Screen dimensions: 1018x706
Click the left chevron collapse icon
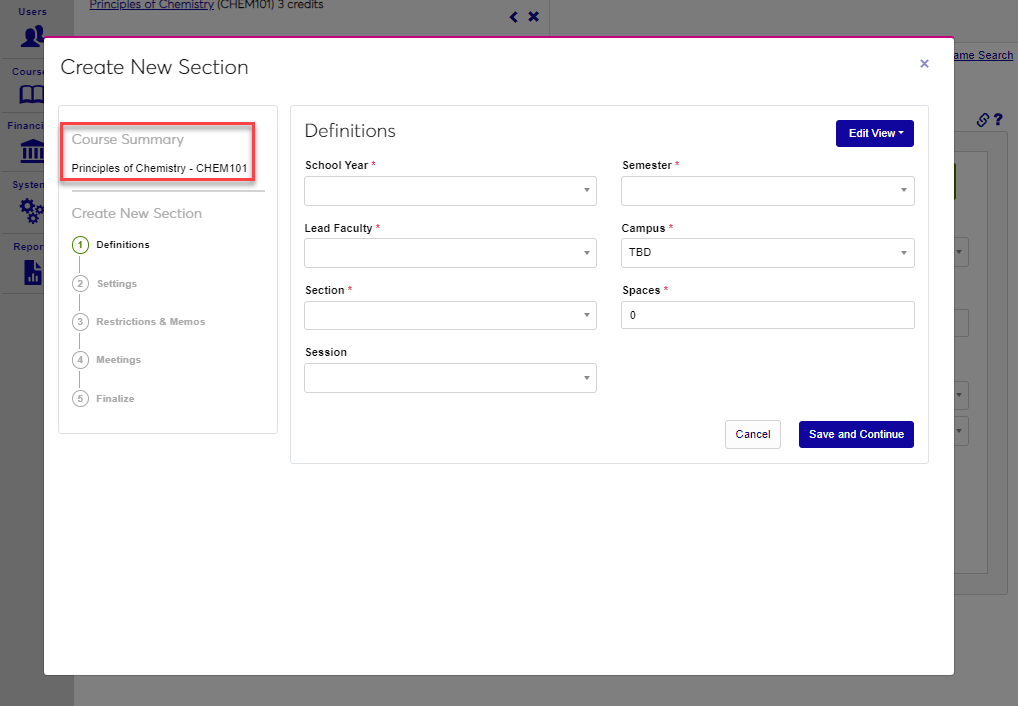[x=514, y=17]
